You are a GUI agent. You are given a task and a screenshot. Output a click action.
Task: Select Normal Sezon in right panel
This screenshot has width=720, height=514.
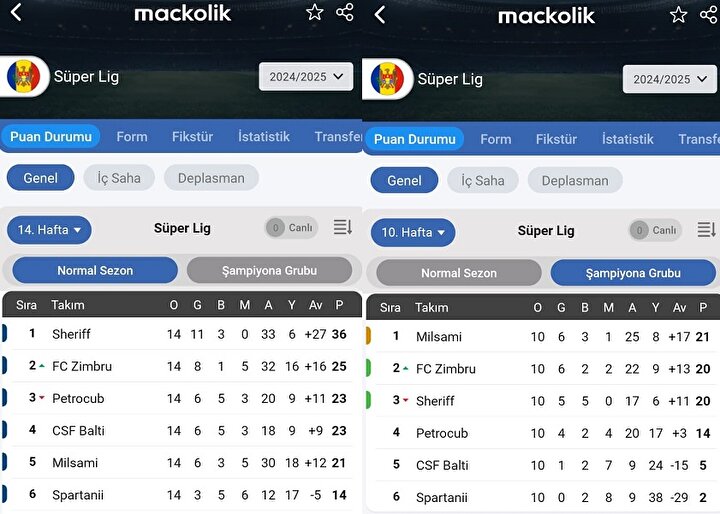point(459,273)
